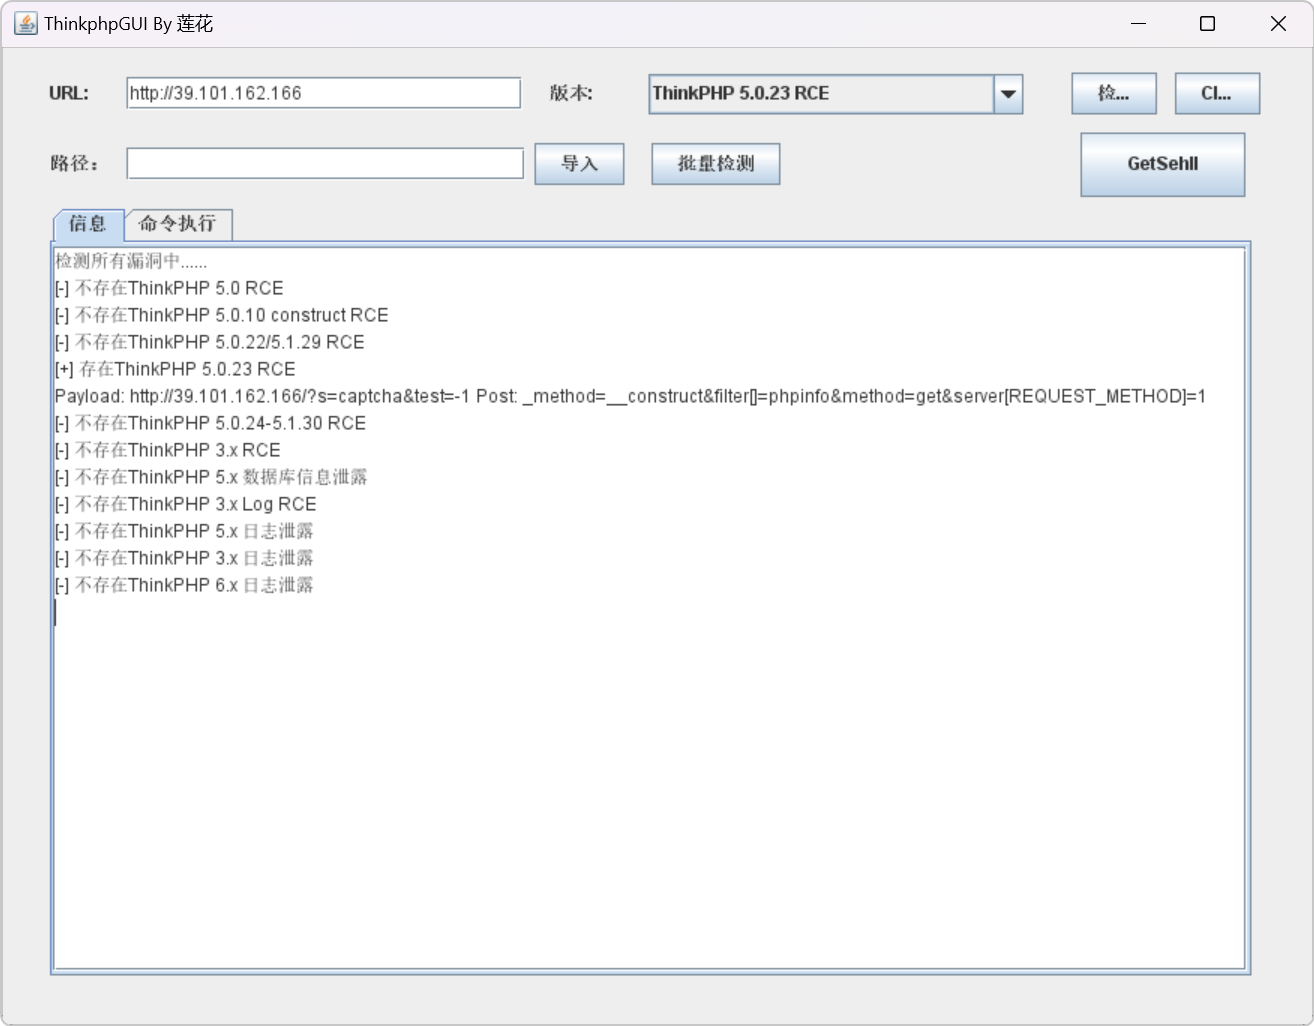
Task: Click the 批量检测 batch detect button
Action: (x=716, y=164)
